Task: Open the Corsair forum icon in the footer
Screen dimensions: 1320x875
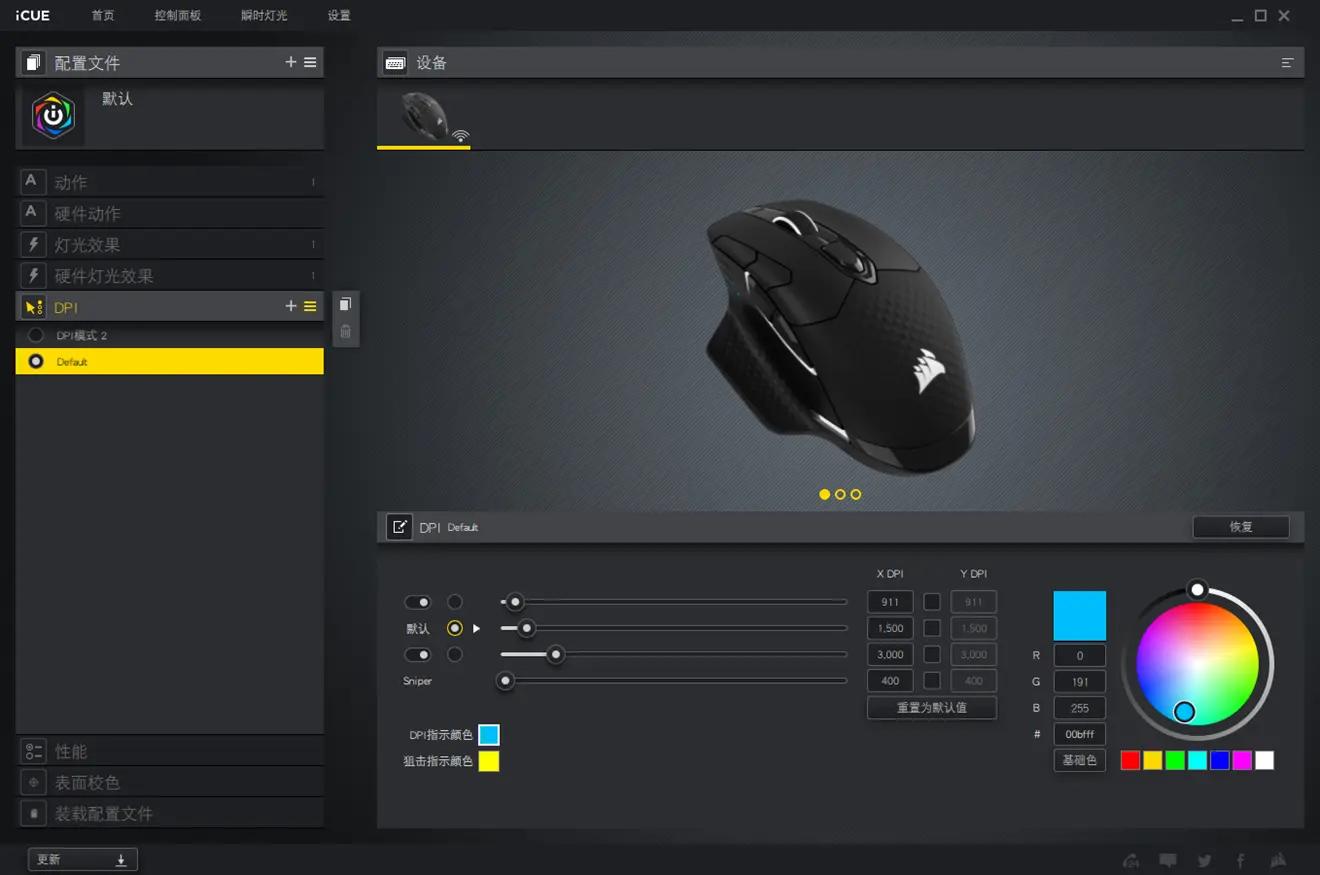Action: coord(1131,860)
